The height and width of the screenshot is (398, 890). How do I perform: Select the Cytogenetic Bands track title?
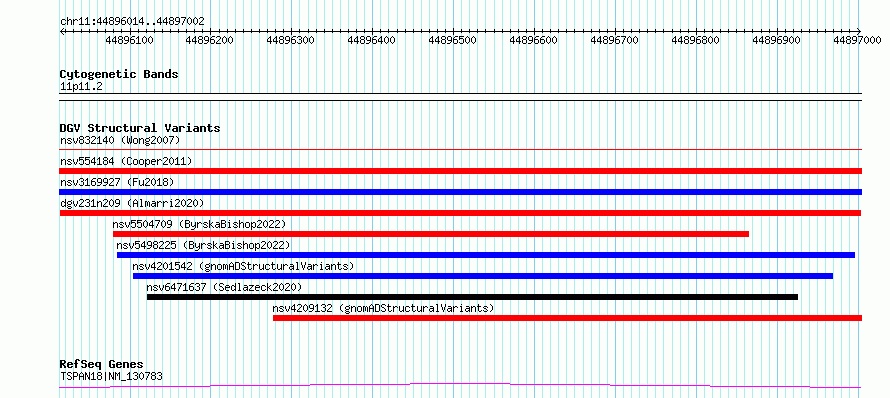[x=119, y=74]
